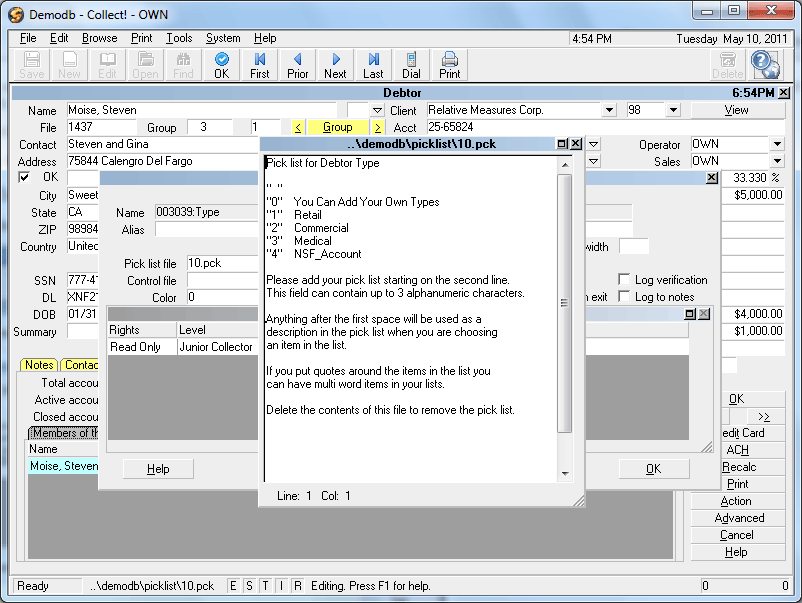Open the System menu
The width and height of the screenshot is (802, 603).
pos(223,38)
